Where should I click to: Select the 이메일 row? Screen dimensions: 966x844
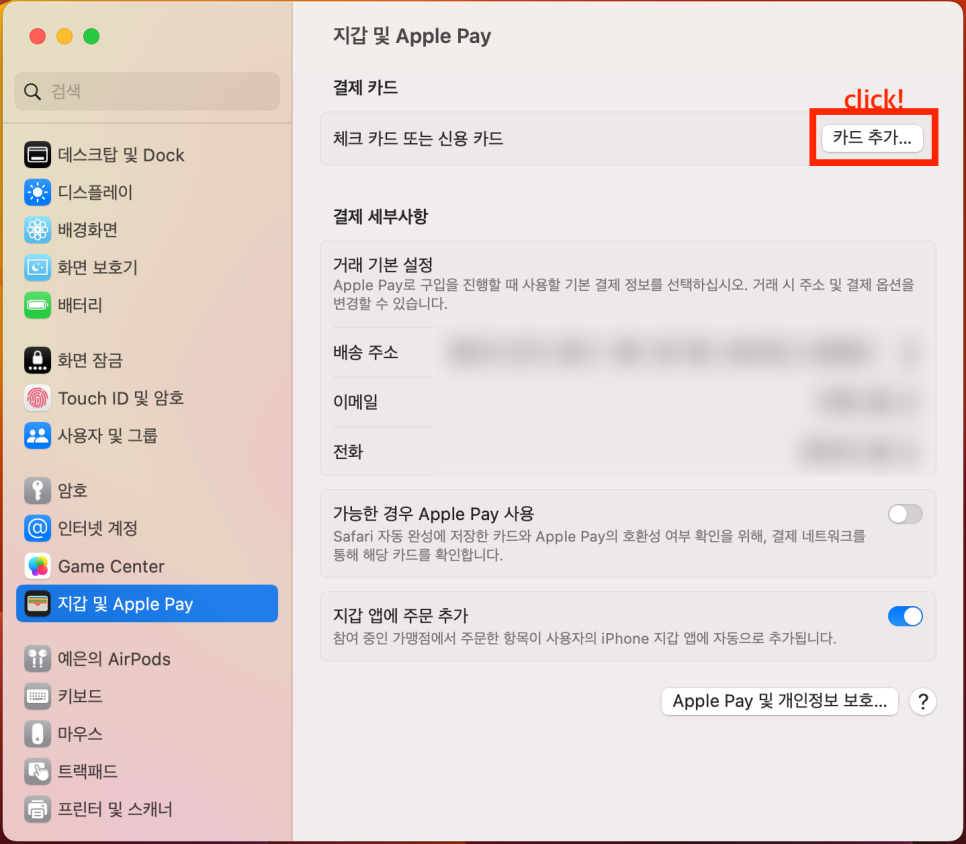628,402
